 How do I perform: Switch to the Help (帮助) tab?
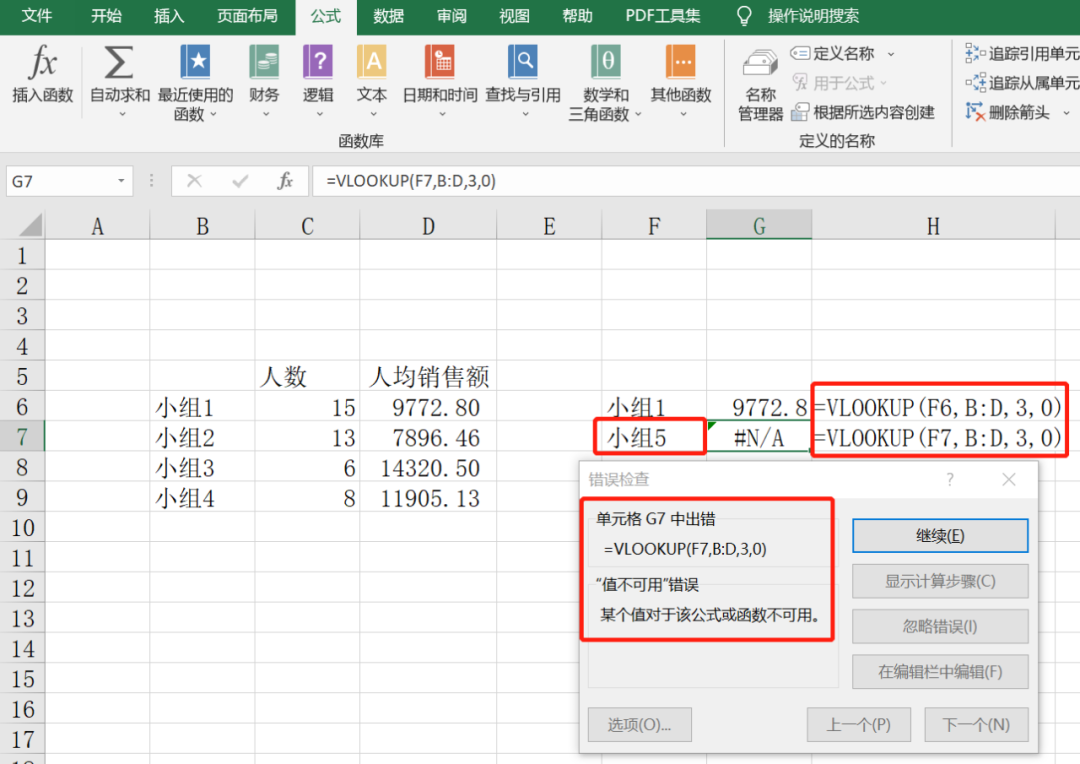[577, 15]
